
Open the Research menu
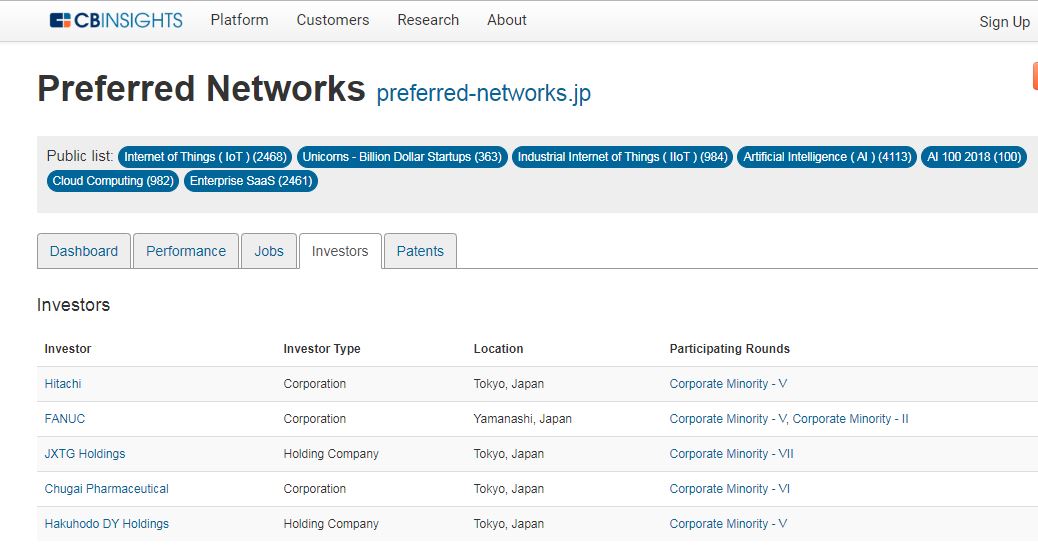coord(428,20)
